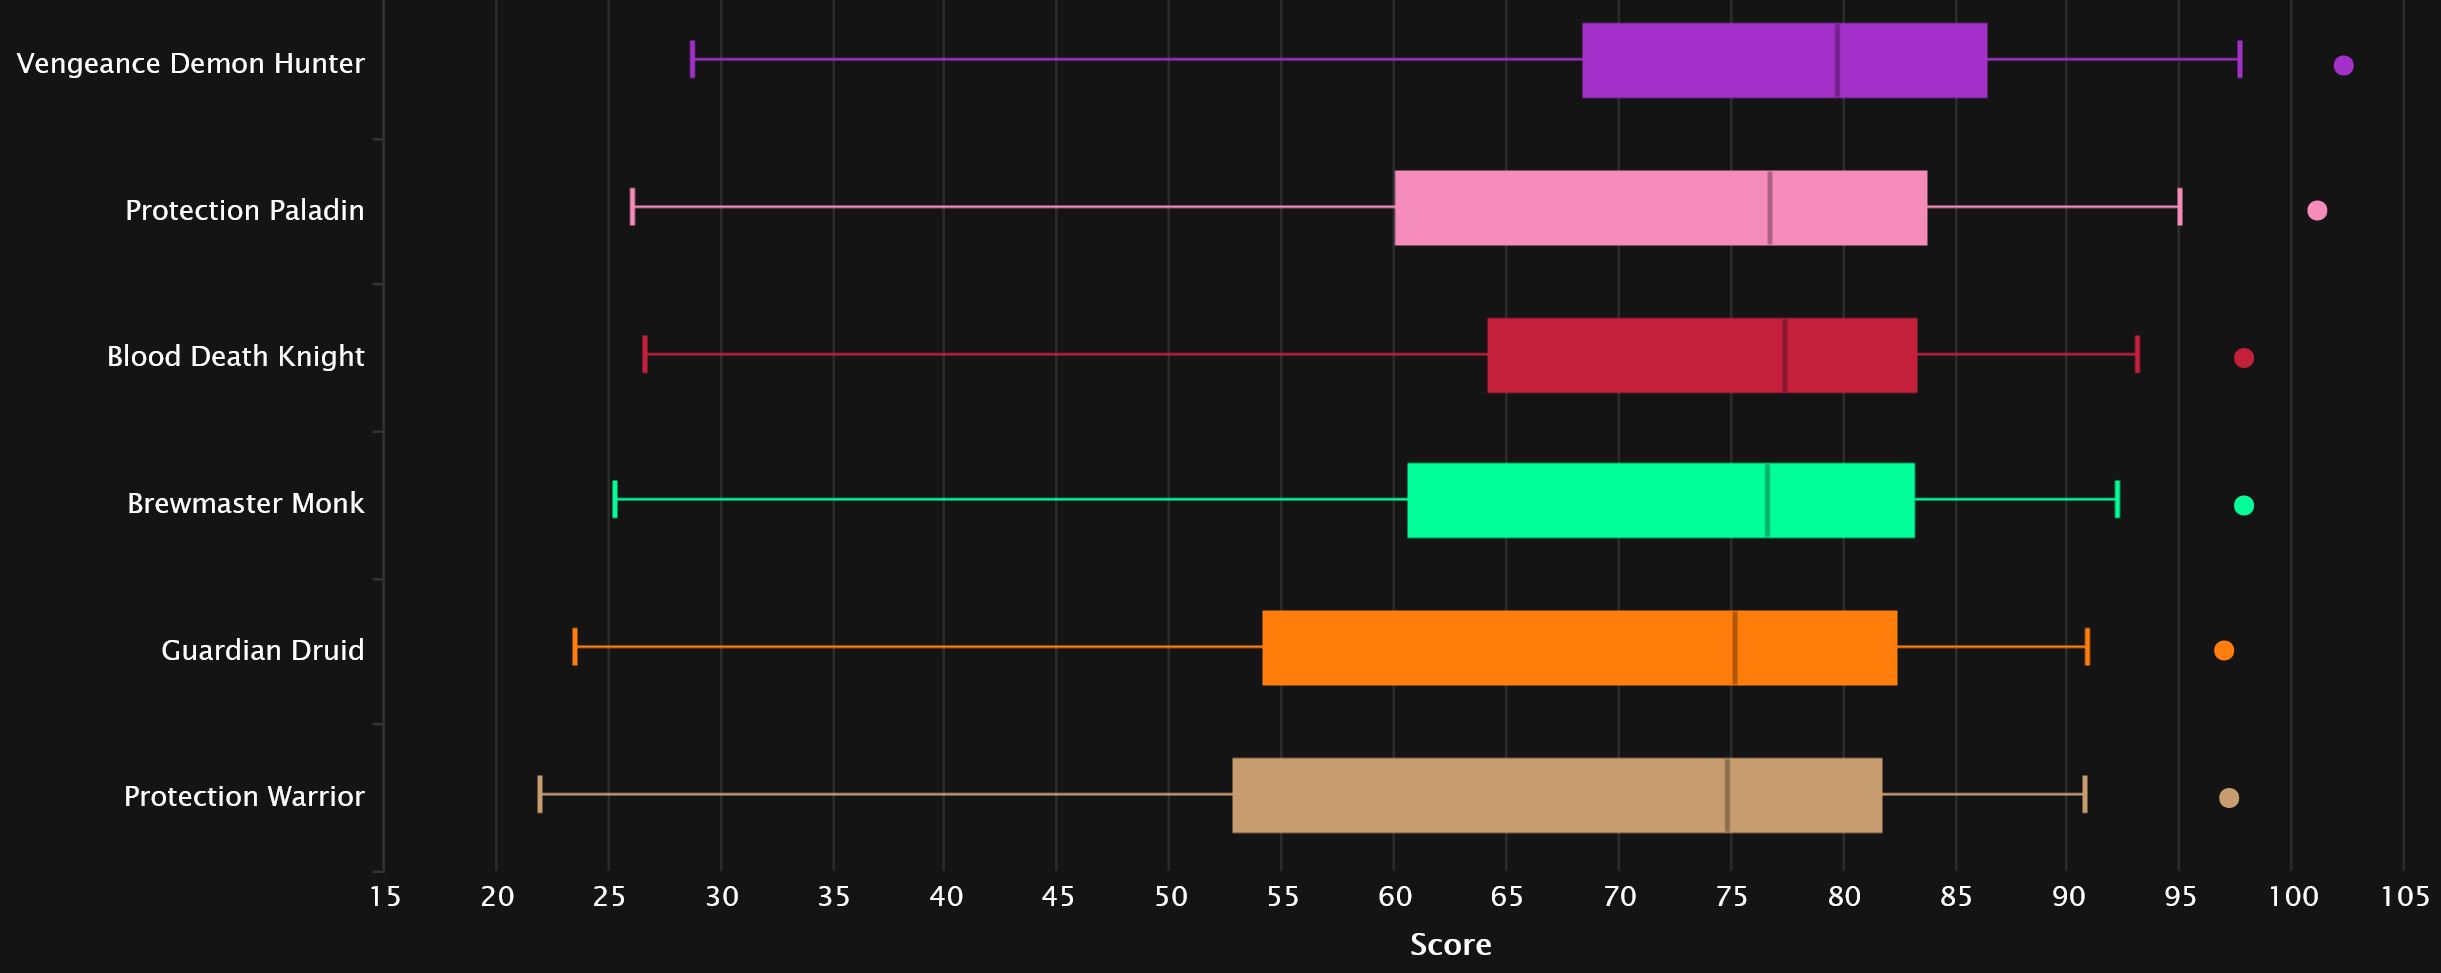Click the purple Vengeance Demon Hunter outlier dot
The image size is (2441, 973).
coord(2343,66)
